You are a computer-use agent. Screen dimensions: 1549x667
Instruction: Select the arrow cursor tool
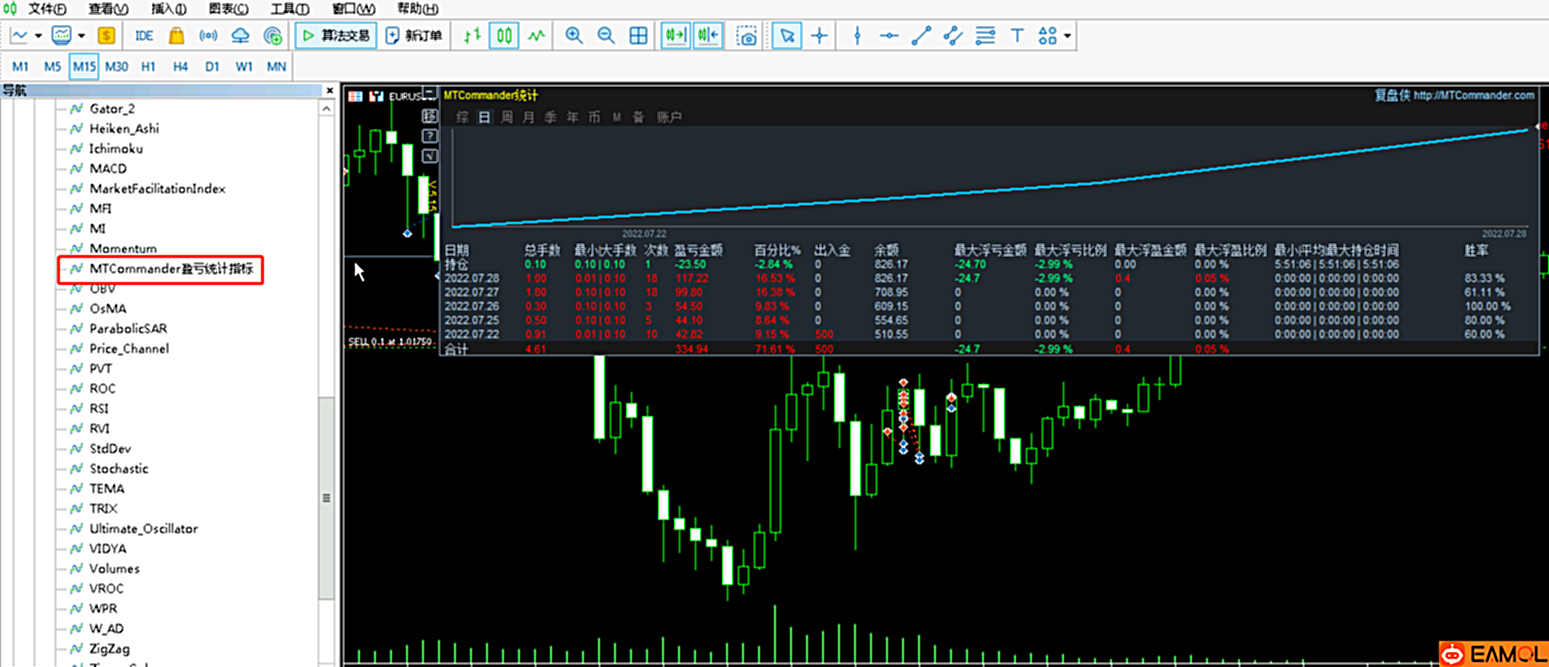788,36
